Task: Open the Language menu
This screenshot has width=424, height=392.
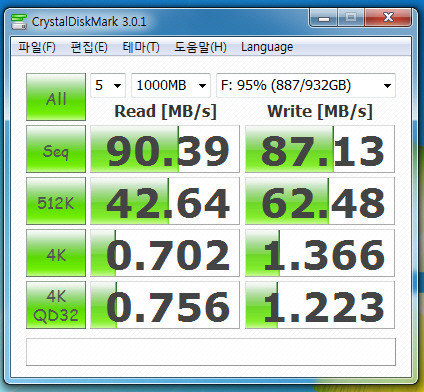Action: pos(267,47)
